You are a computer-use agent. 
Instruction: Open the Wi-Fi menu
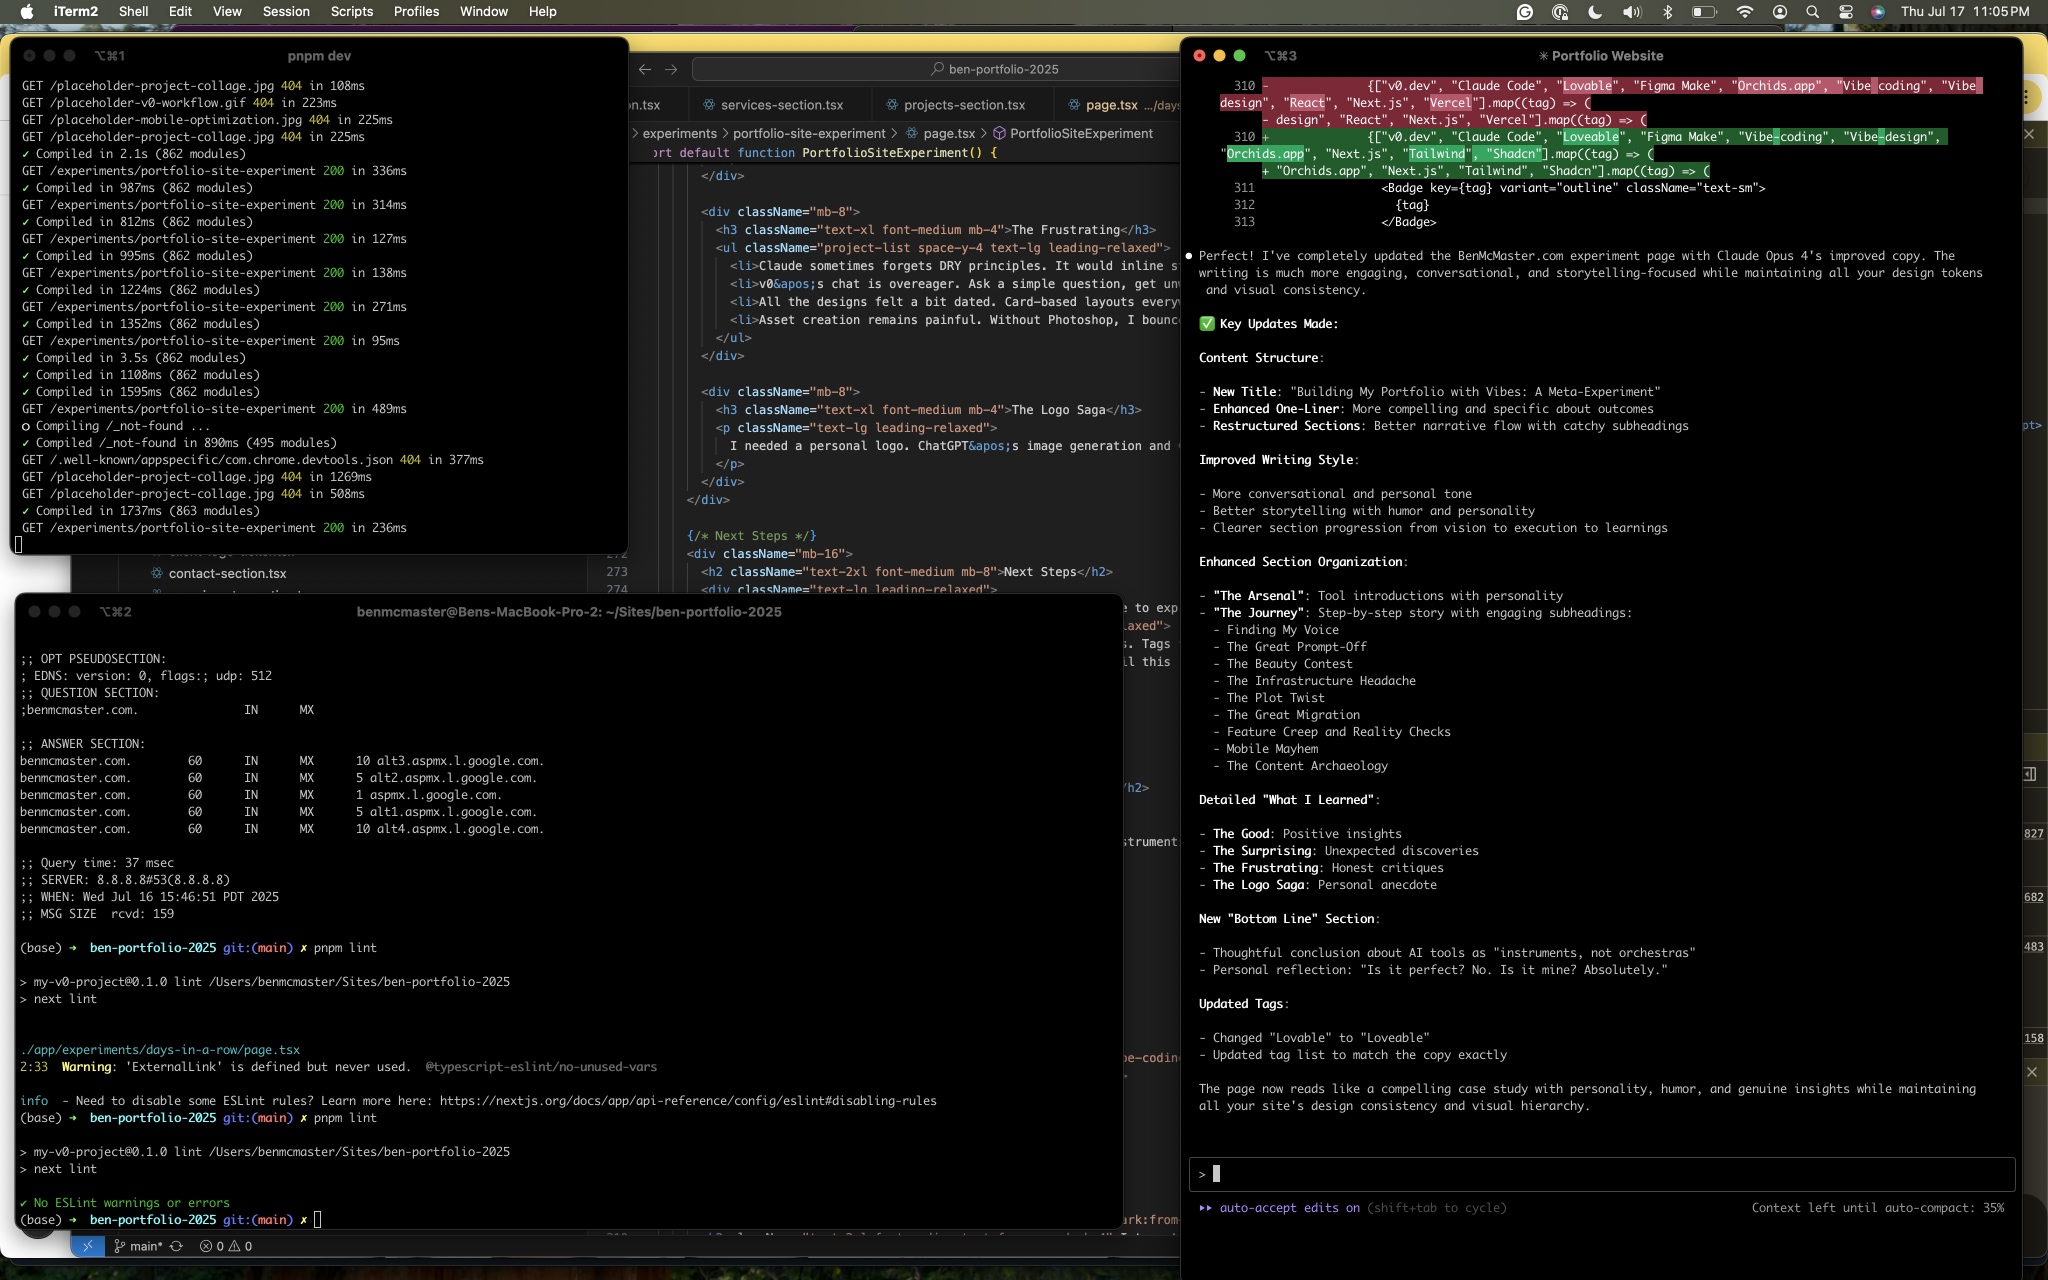(1745, 12)
